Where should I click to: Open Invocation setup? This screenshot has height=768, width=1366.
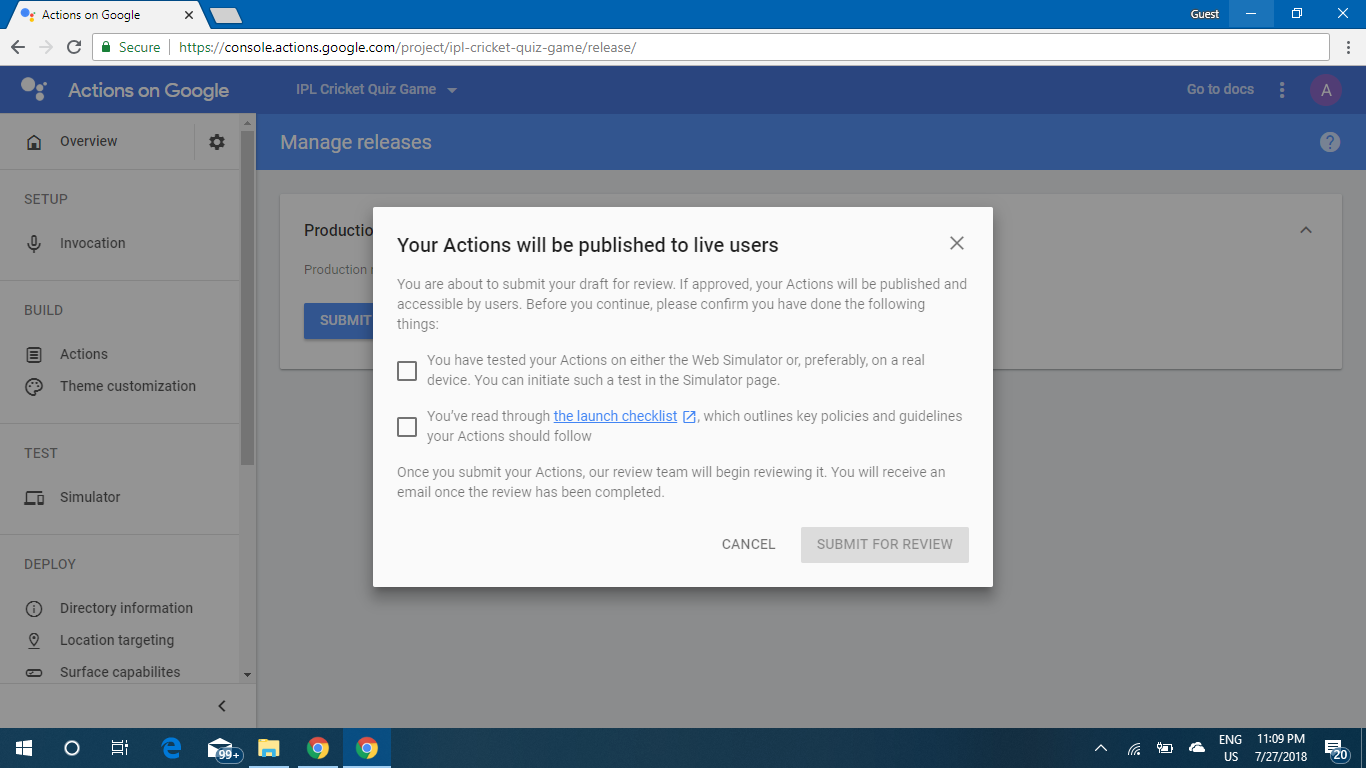(x=92, y=243)
